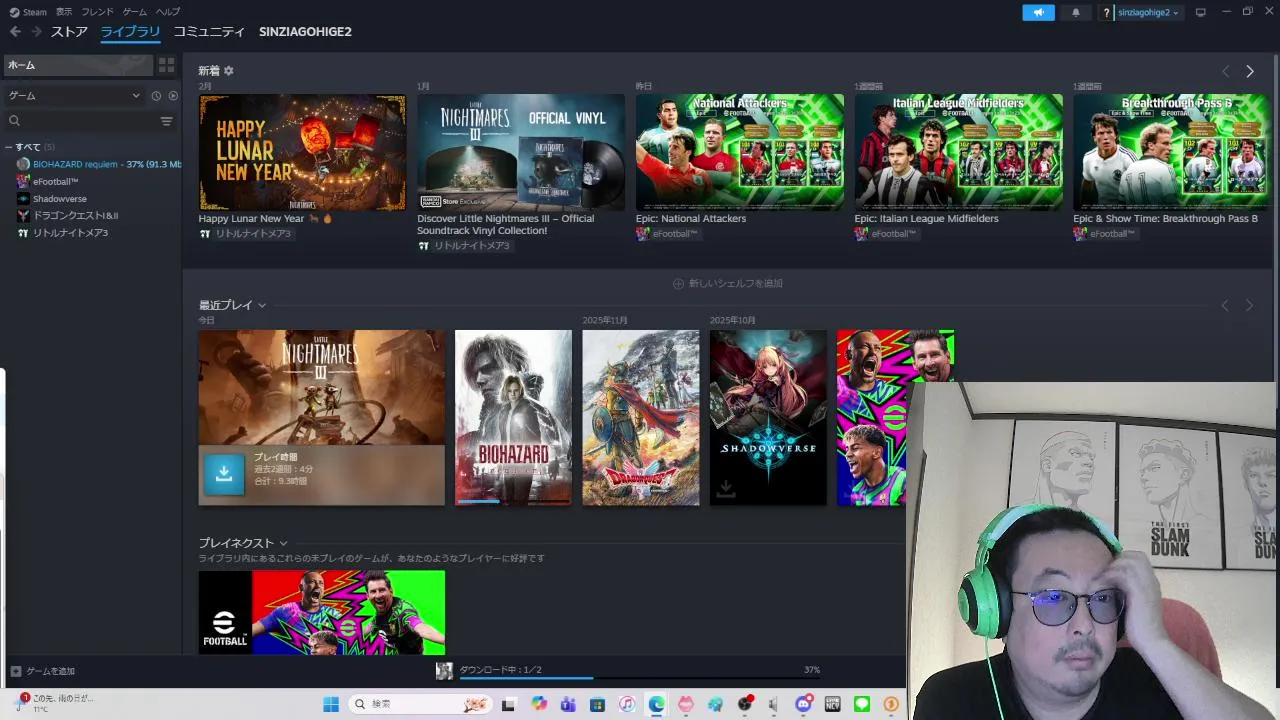Open the 表示 menu
The image size is (1280, 720).
[64, 12]
